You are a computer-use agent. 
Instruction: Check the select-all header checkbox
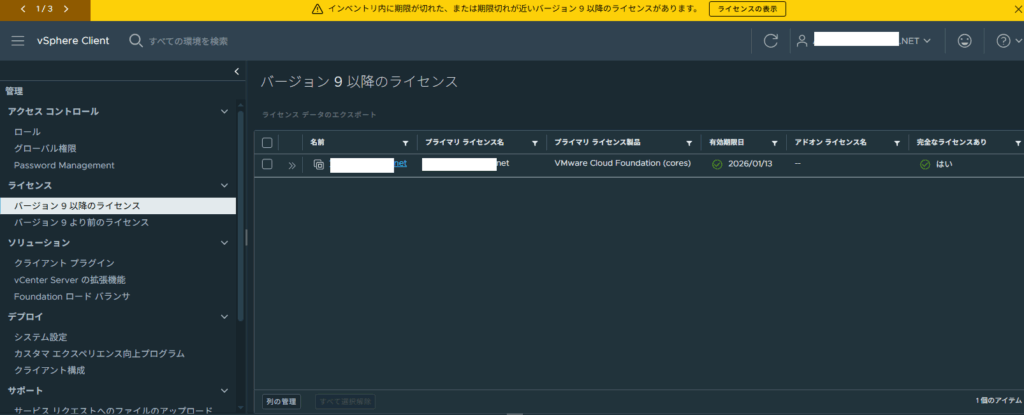(267, 143)
